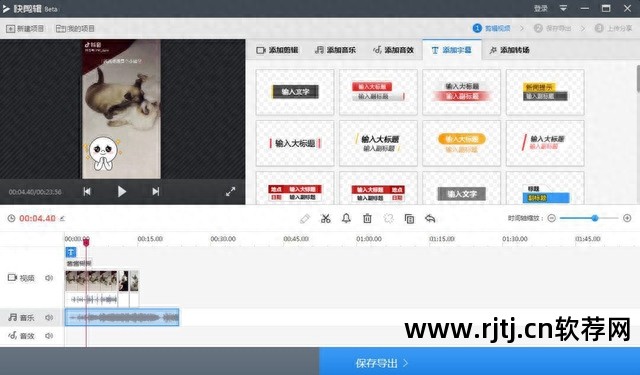Undo the last action
The height and width of the screenshot is (375, 640).
tap(430, 219)
